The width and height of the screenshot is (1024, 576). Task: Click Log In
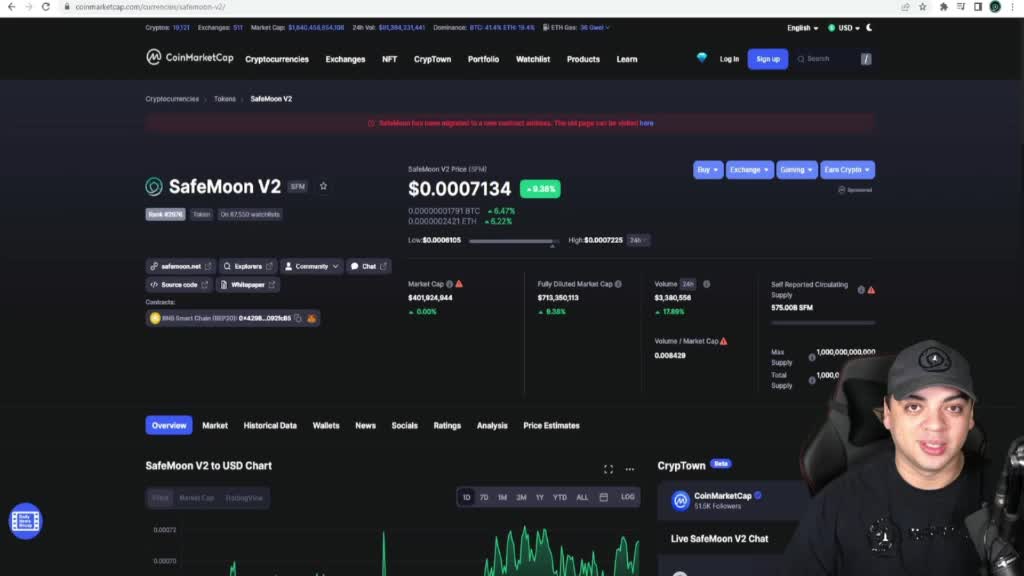[x=729, y=59]
